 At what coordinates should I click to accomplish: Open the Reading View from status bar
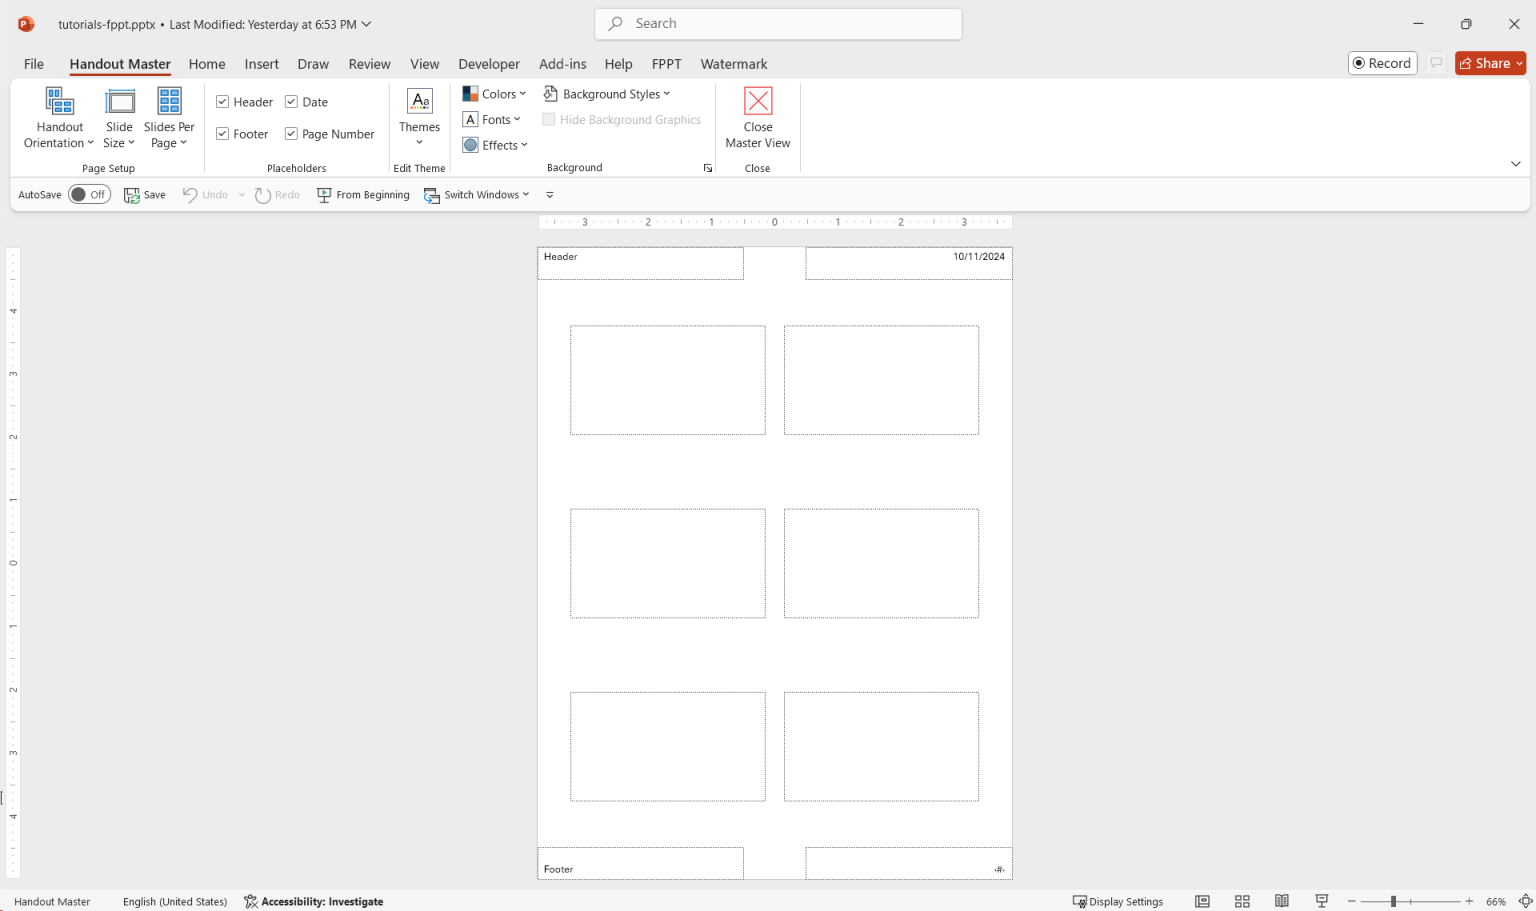1282,901
